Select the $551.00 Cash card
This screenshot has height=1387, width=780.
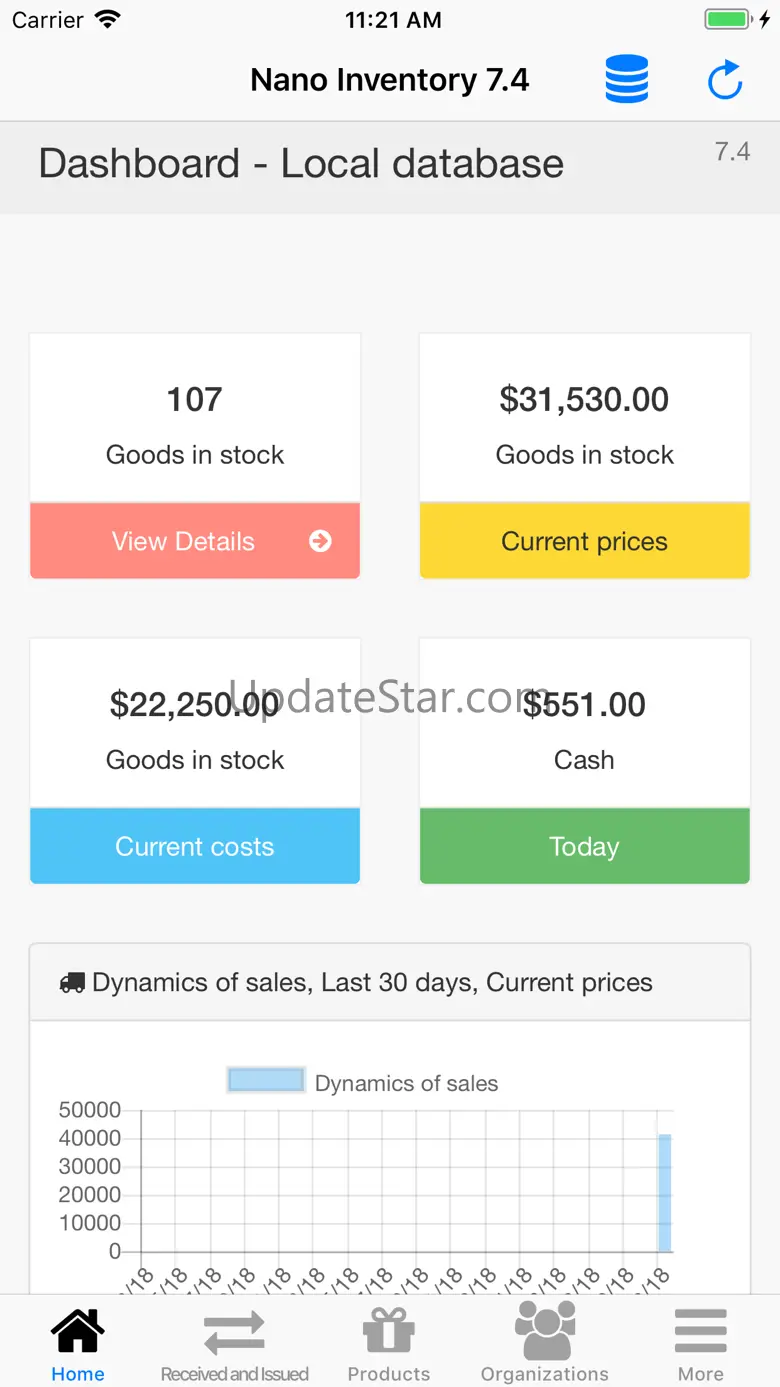point(584,725)
